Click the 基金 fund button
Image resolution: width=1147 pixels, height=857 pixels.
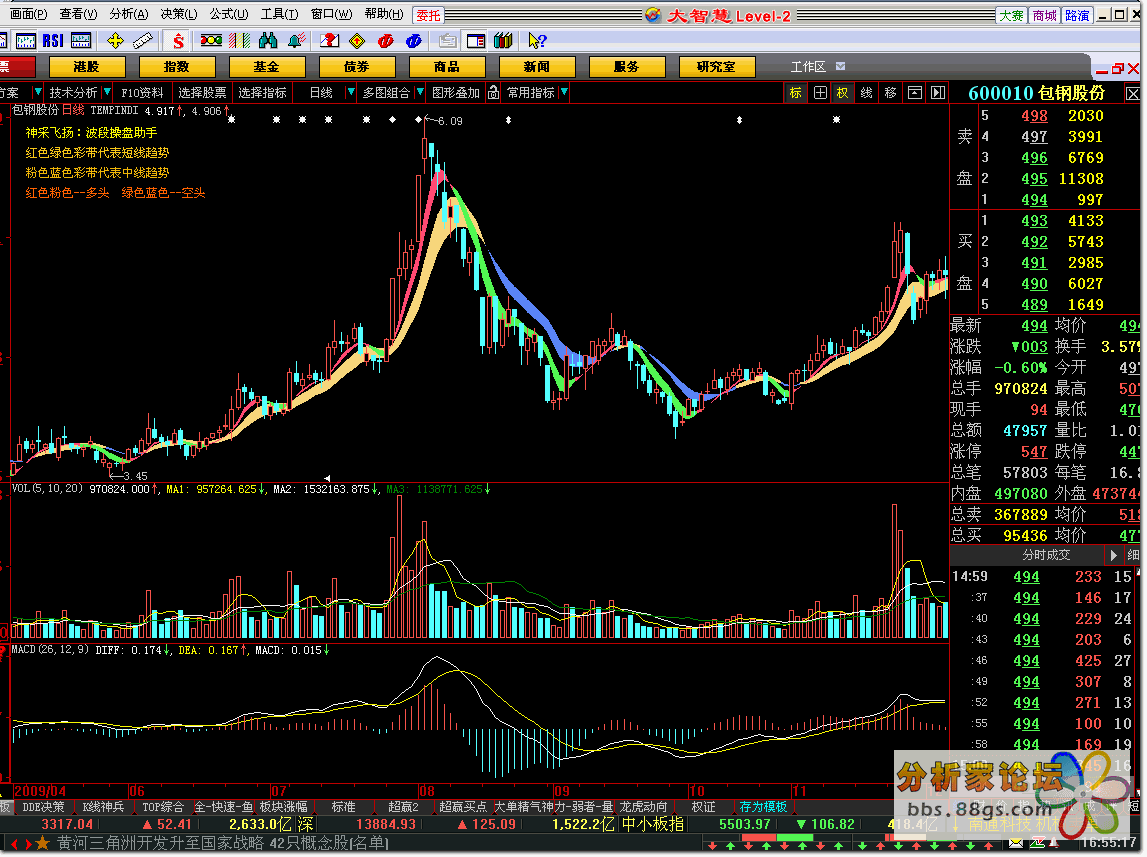point(266,67)
